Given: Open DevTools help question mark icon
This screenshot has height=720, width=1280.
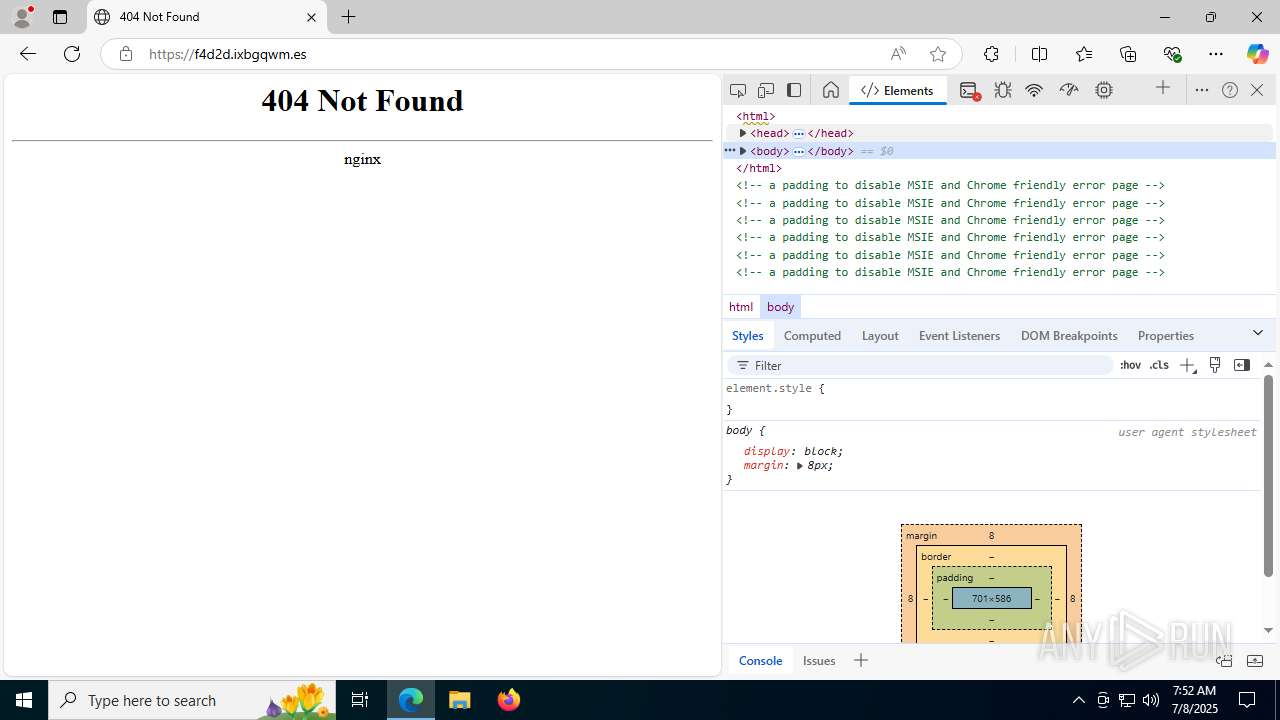Looking at the screenshot, I should pos(1230,90).
